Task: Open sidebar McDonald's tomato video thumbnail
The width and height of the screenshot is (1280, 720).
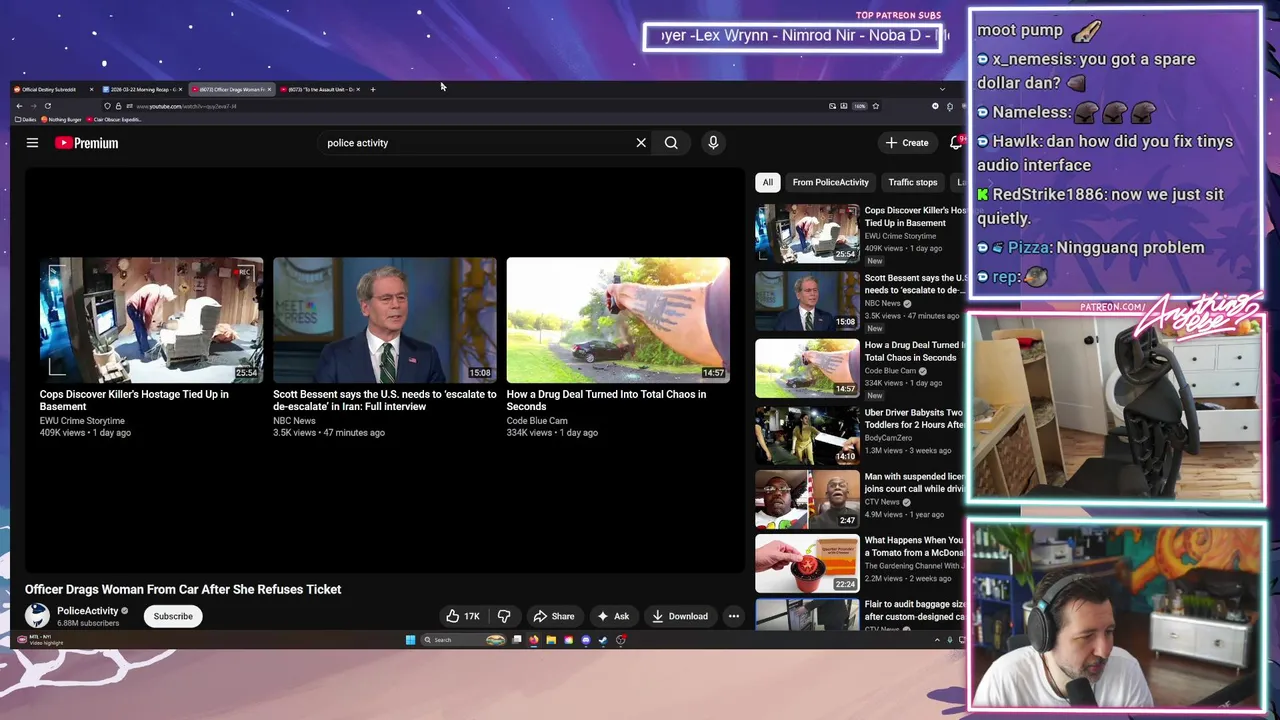Action: coord(807,563)
